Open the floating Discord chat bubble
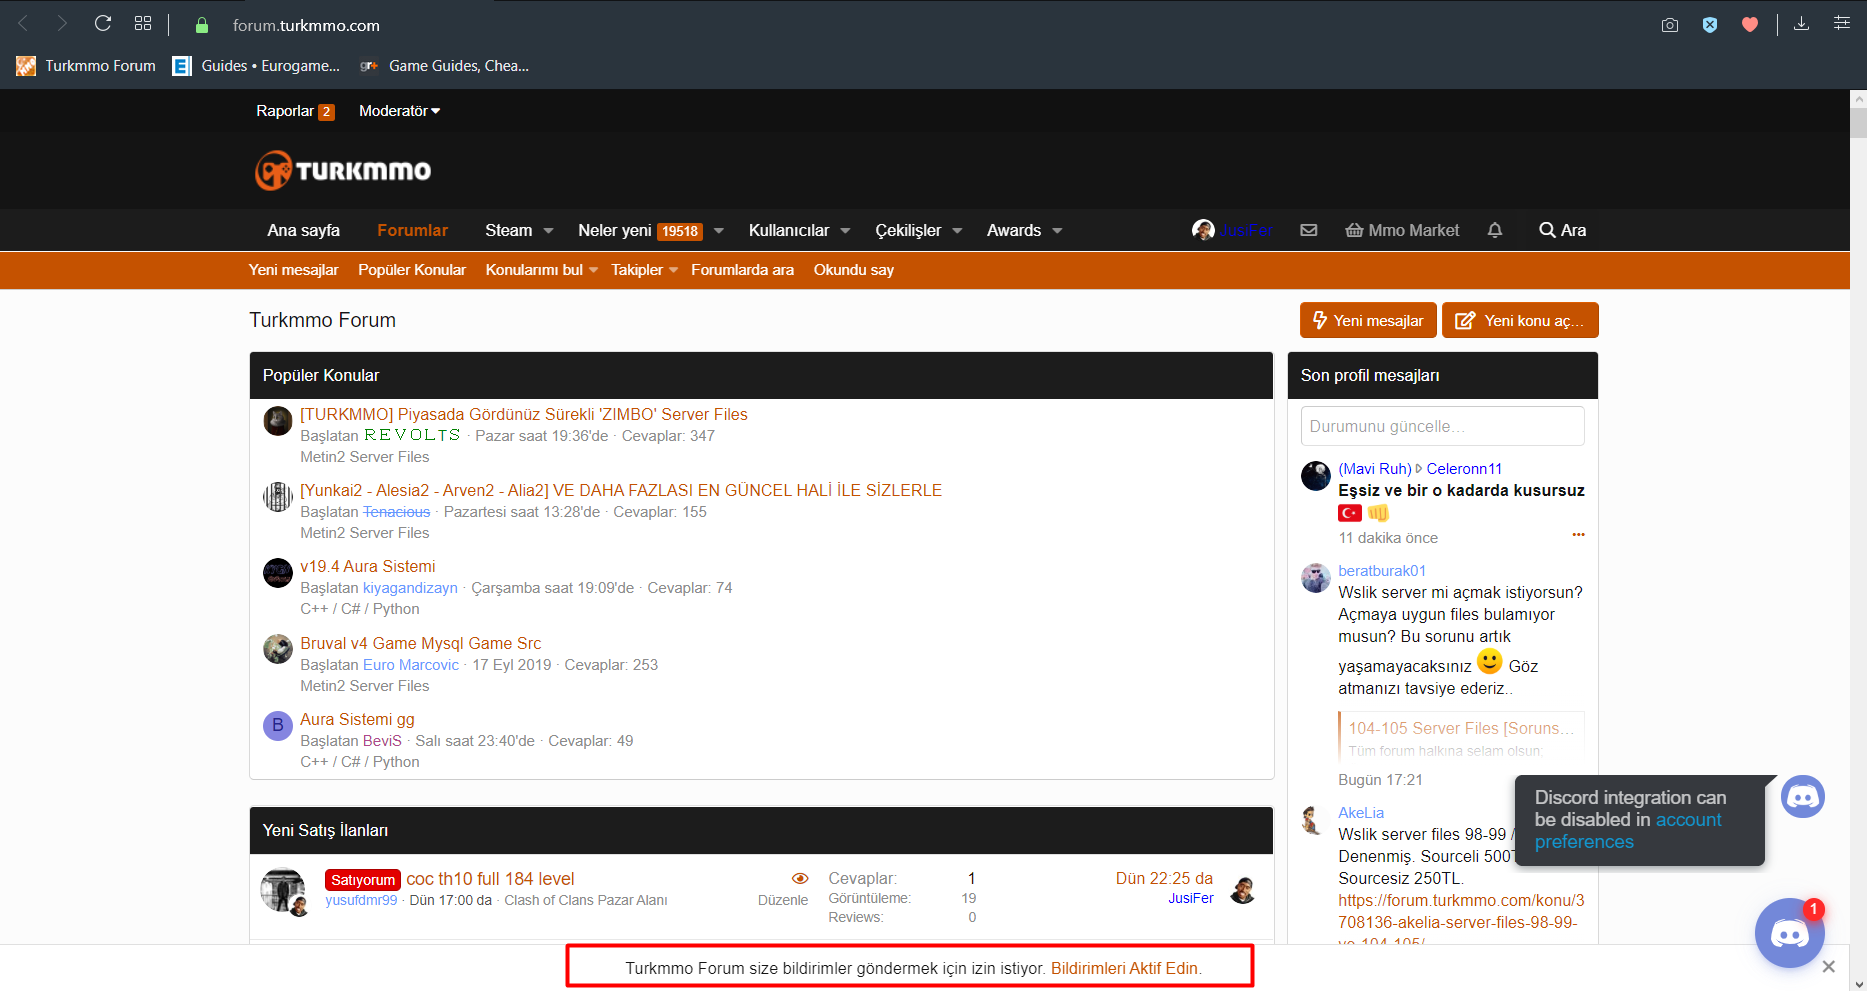Viewport: 1867px width, 991px height. pos(1789,934)
